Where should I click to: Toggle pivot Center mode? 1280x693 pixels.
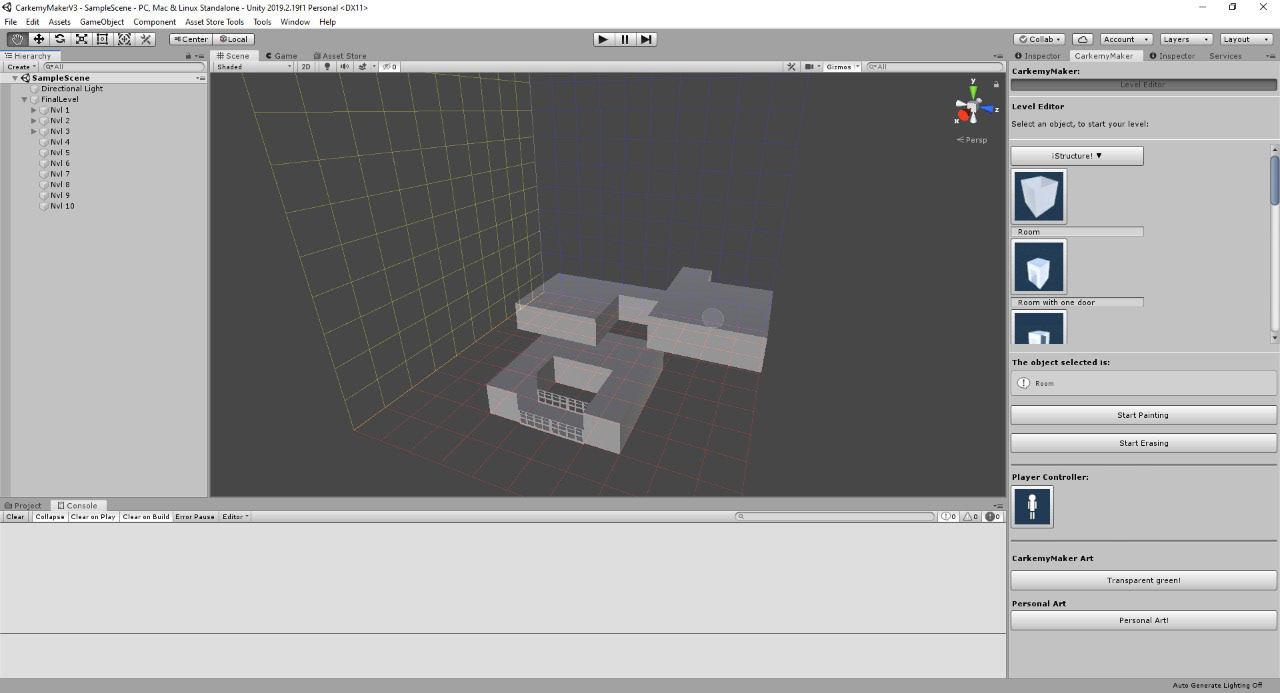click(190, 39)
